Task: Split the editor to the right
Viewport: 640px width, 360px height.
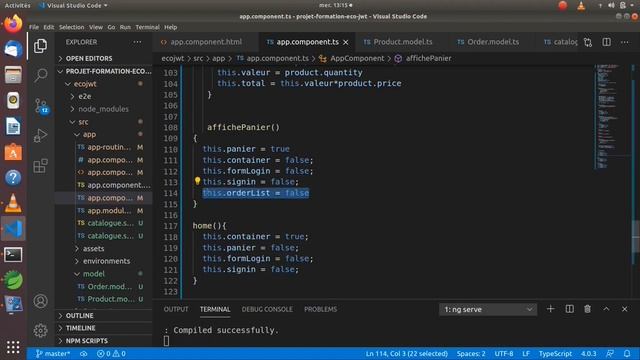Action: point(607,42)
